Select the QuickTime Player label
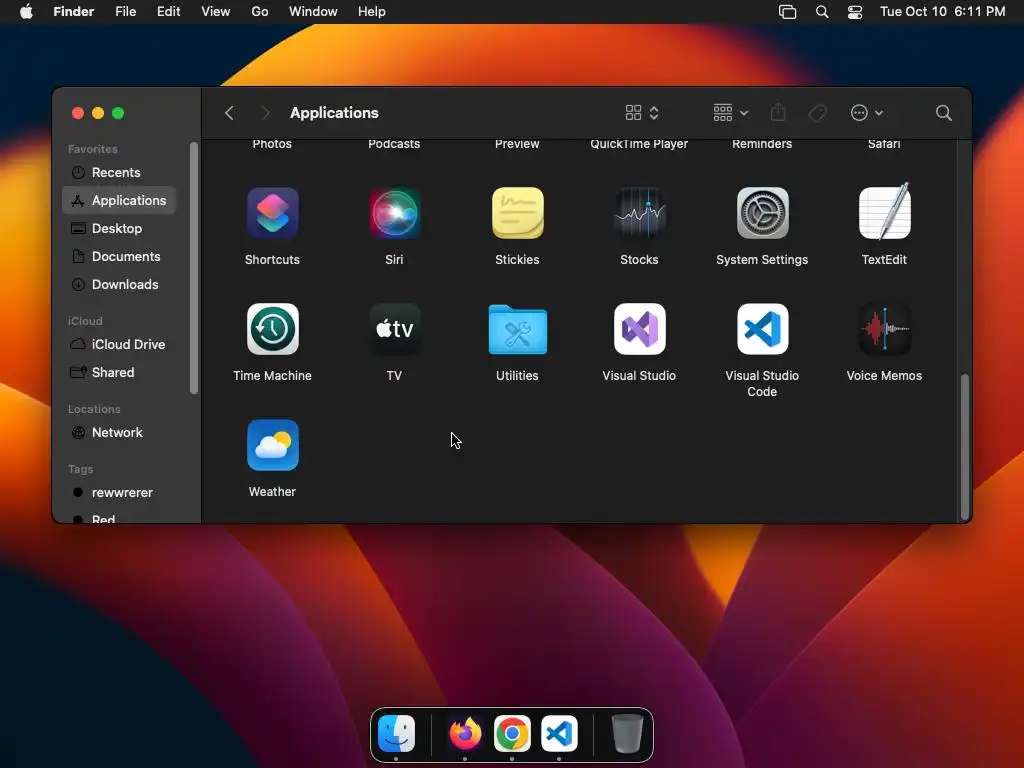This screenshot has width=1024, height=768. 639,144
